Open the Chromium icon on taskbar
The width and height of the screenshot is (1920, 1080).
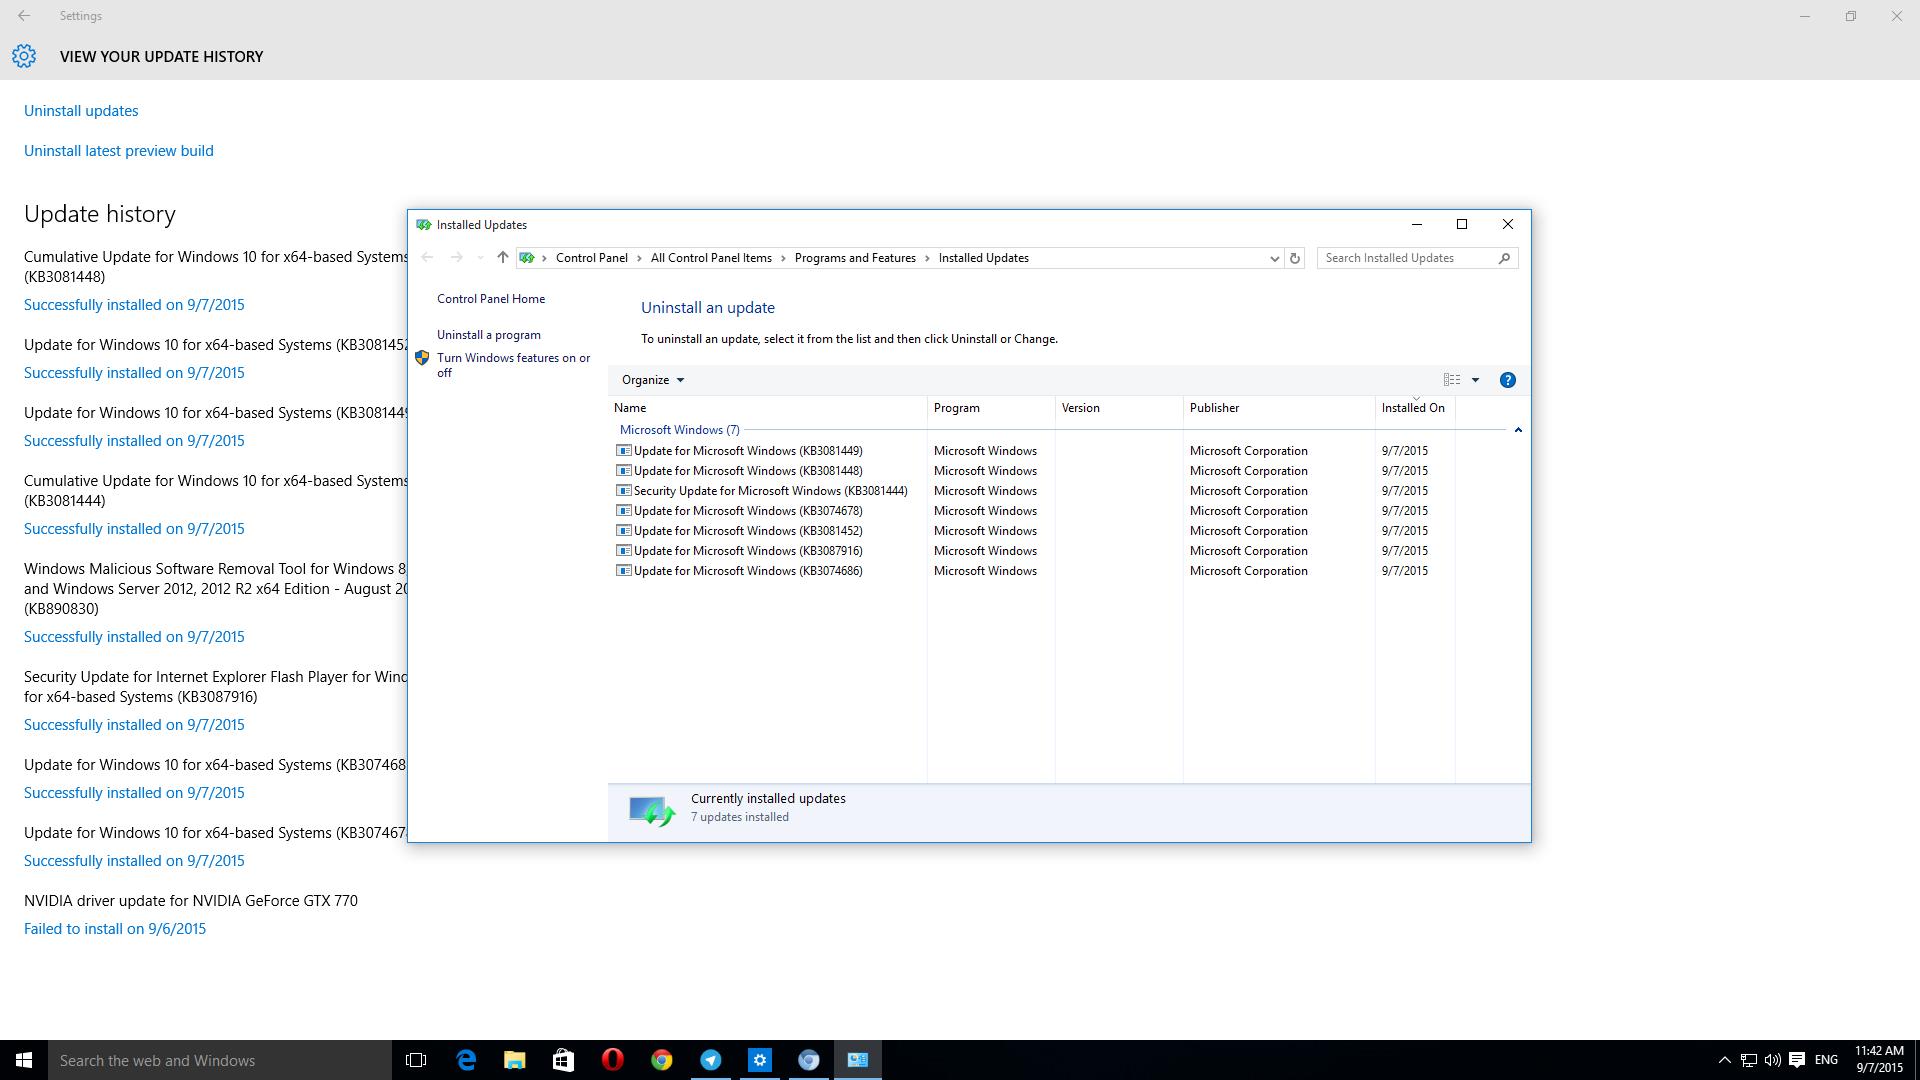click(x=809, y=1060)
